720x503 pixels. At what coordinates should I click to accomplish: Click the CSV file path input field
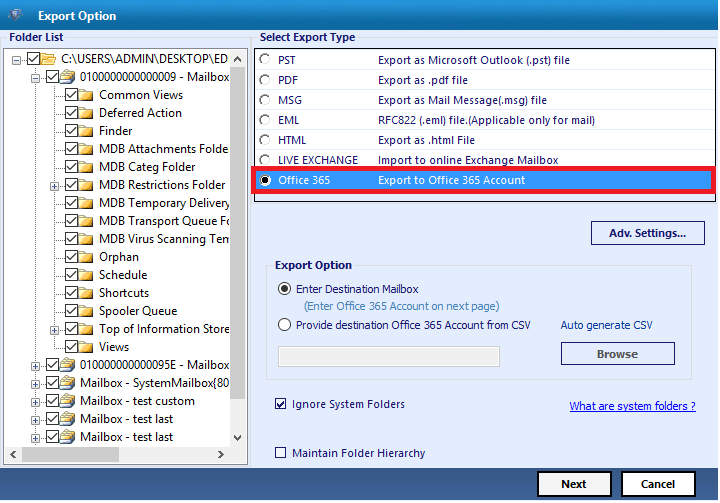[388, 356]
